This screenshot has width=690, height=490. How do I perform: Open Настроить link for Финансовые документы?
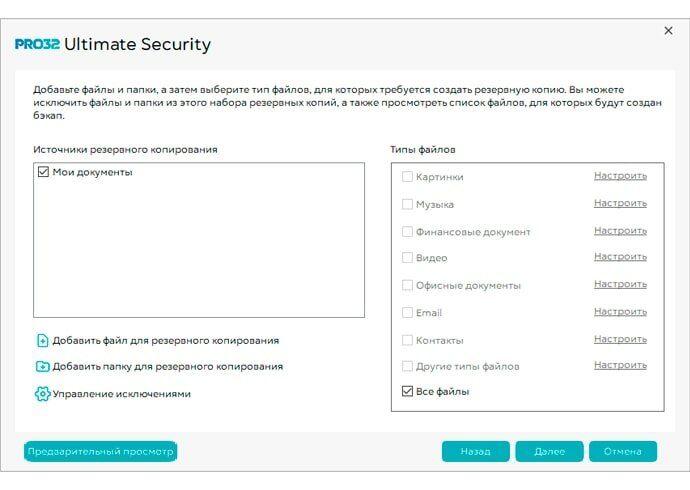tap(620, 231)
